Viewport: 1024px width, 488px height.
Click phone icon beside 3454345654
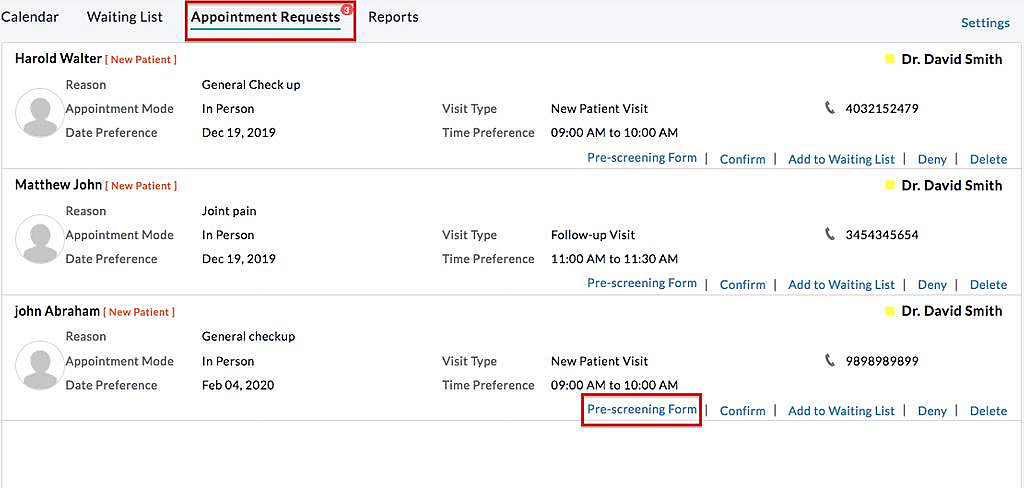(x=830, y=234)
